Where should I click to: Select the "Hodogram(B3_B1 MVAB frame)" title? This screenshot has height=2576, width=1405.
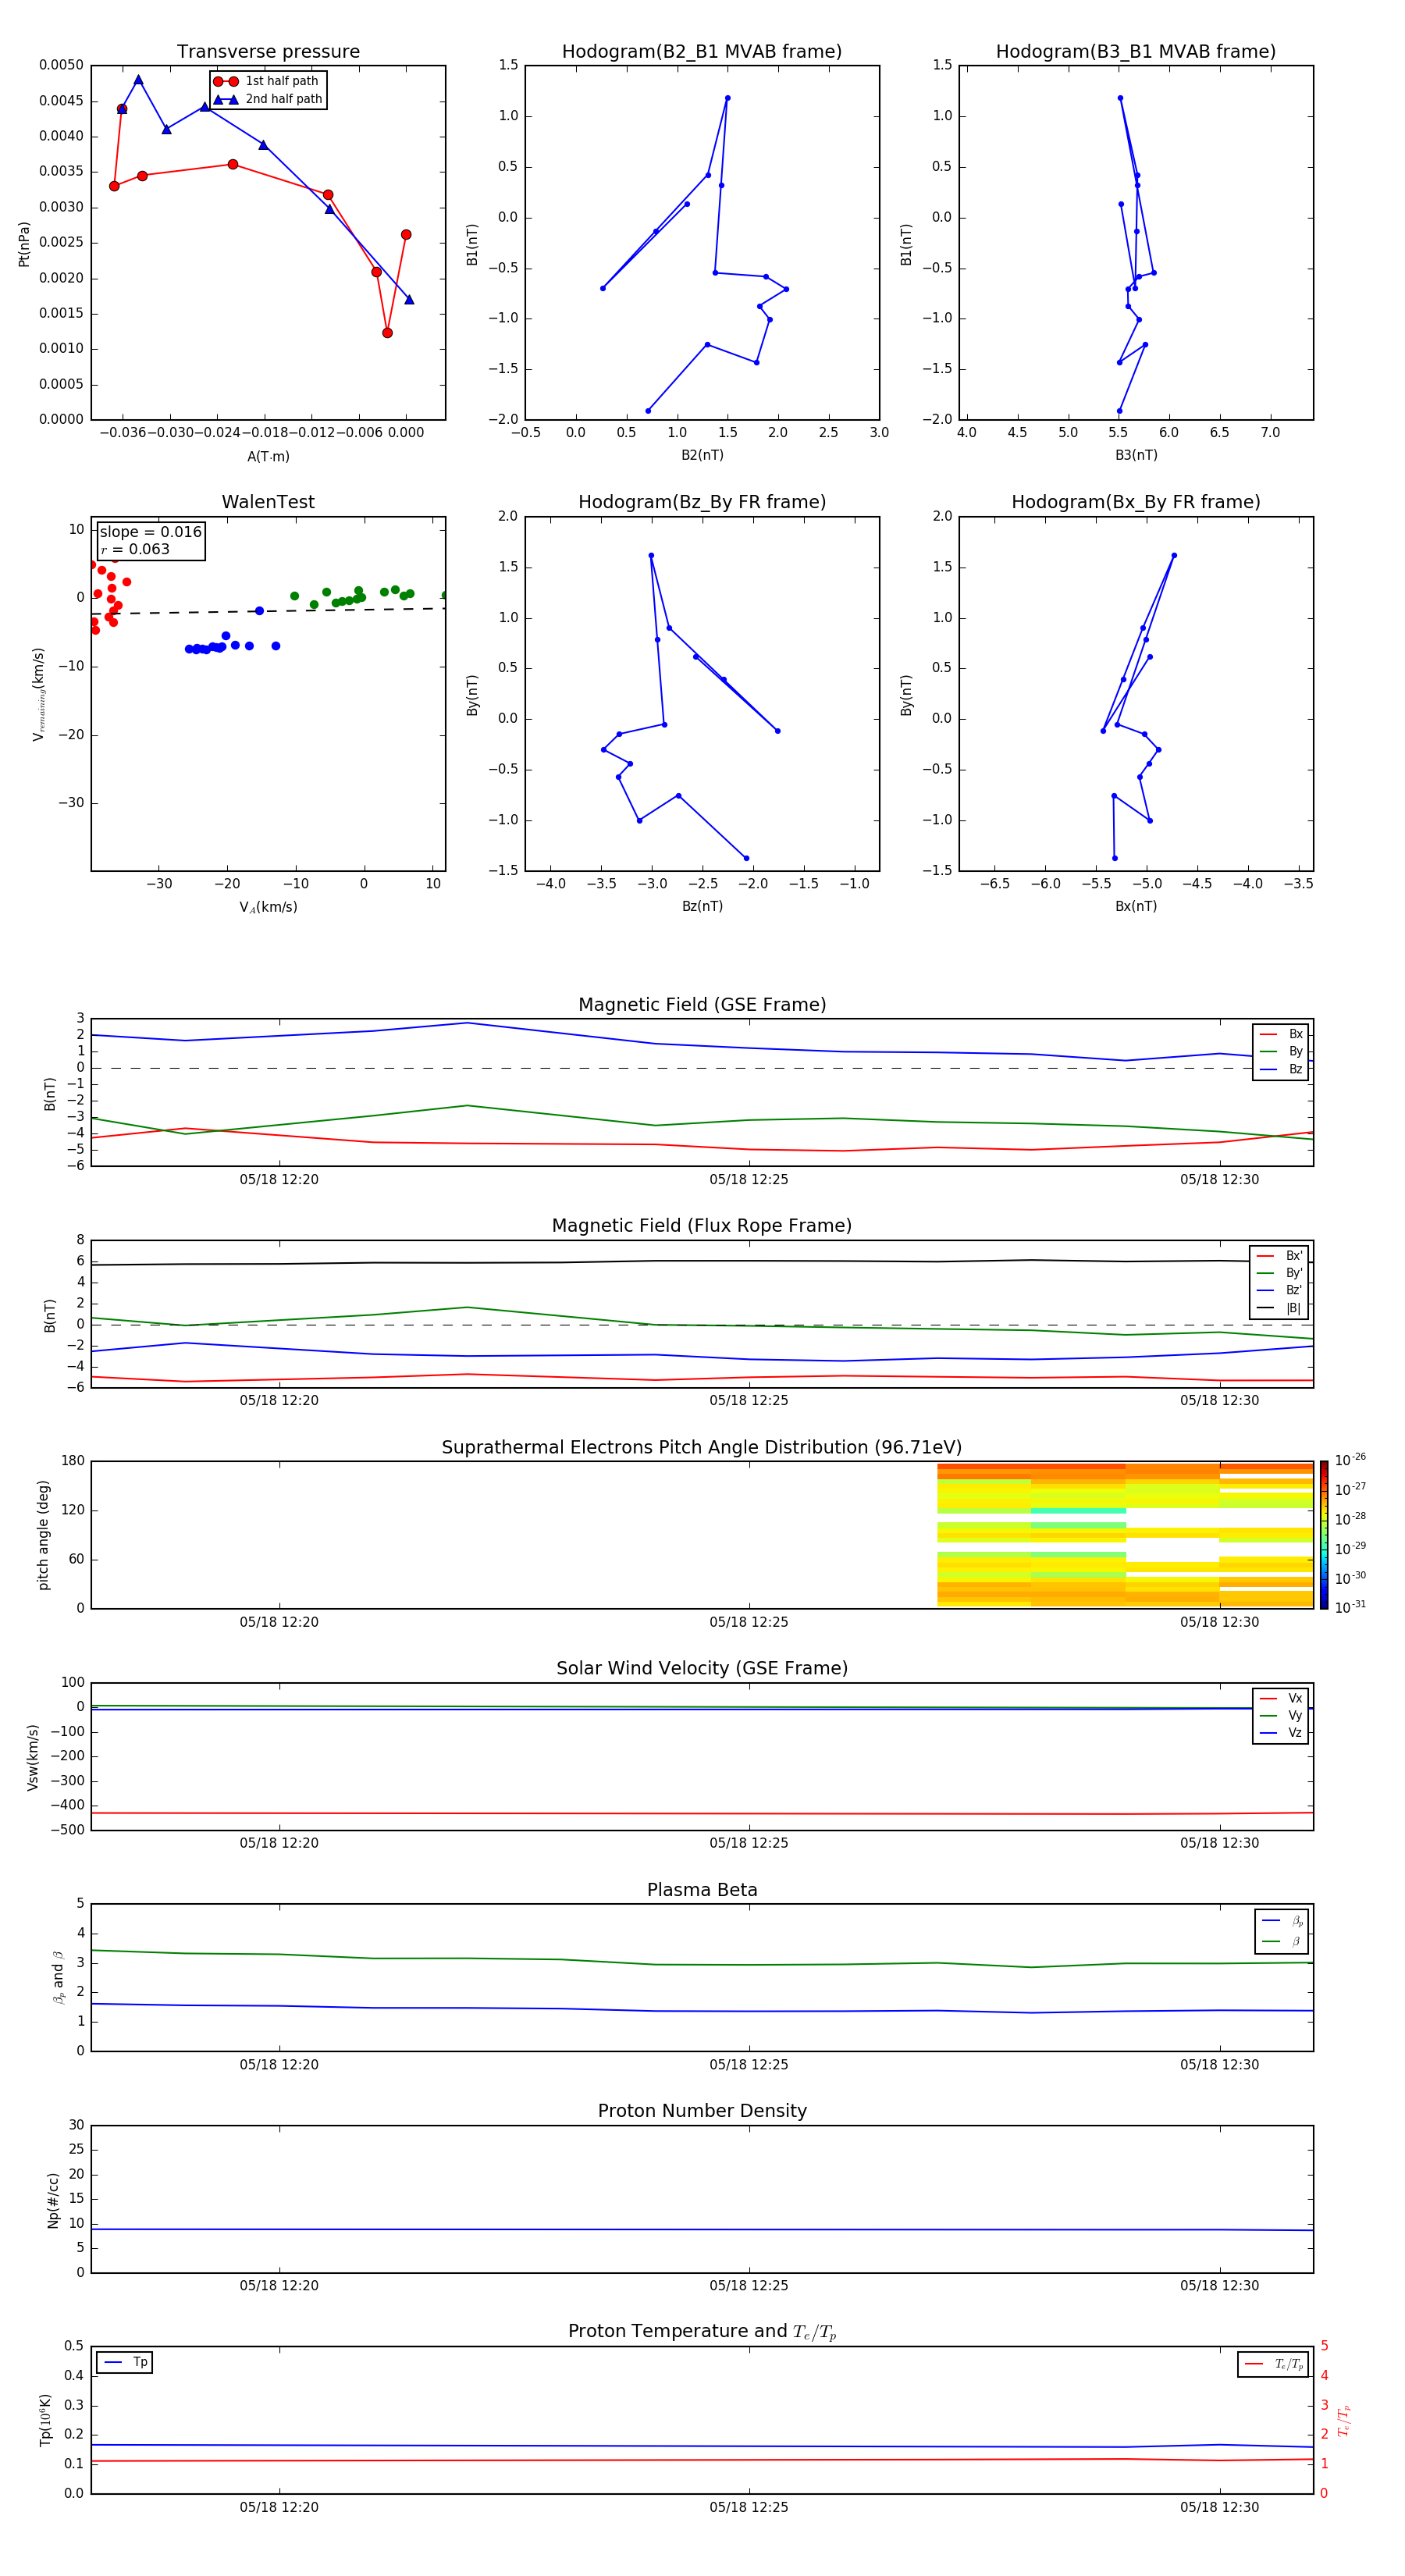coord(1136,52)
